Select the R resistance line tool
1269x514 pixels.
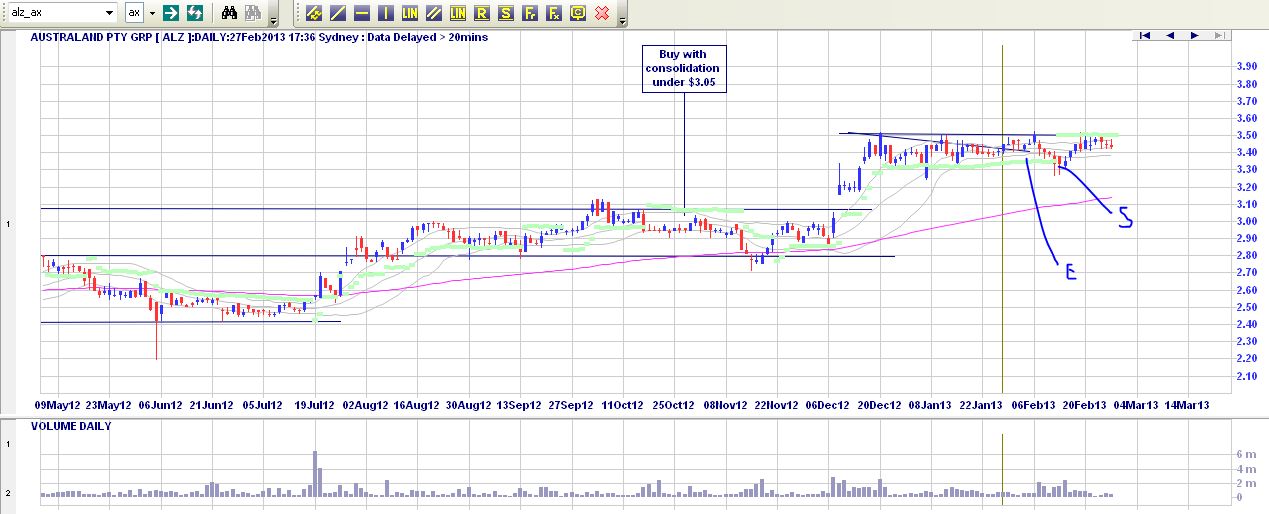pyautogui.click(x=482, y=13)
